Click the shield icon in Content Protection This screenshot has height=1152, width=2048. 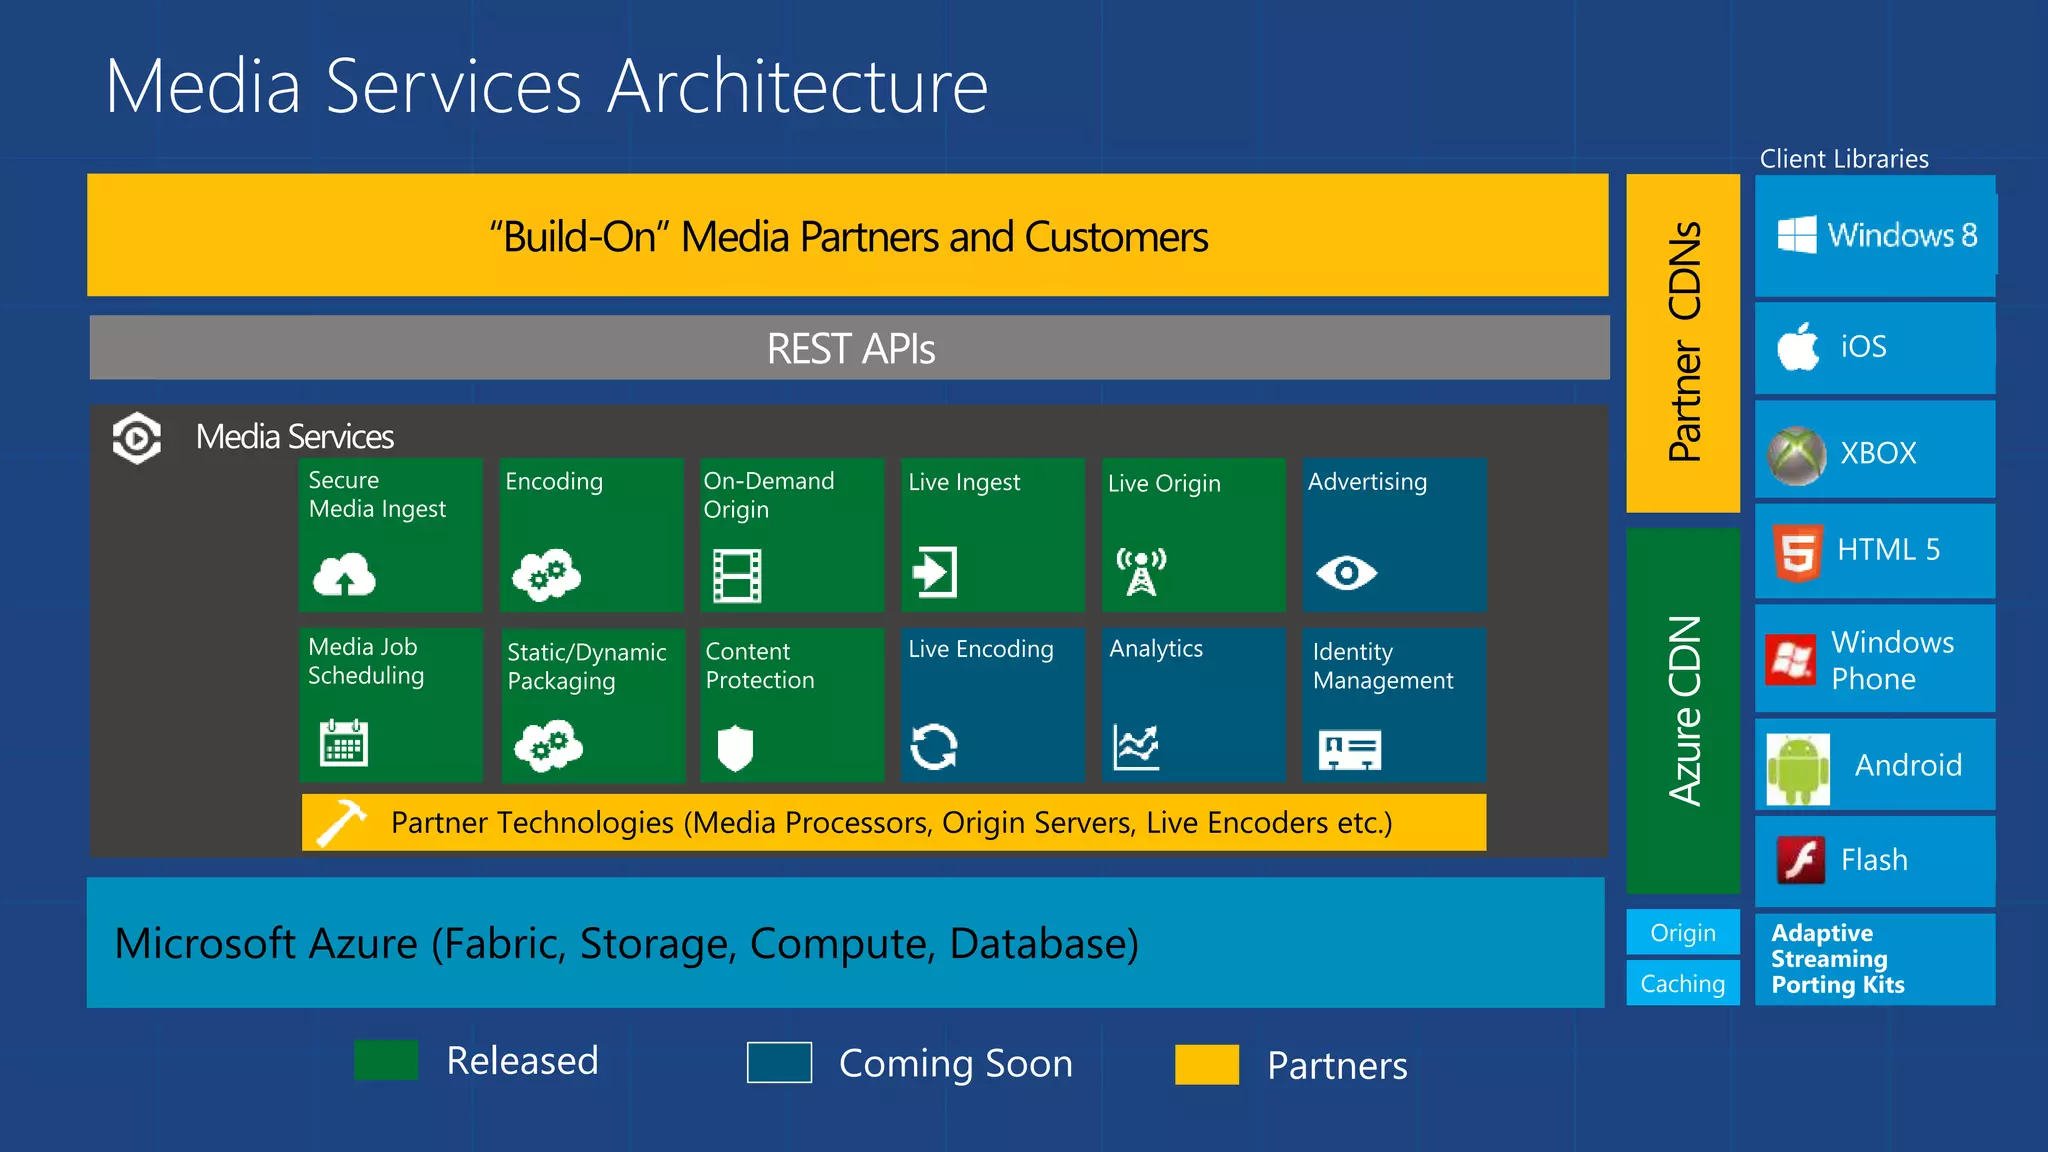click(x=735, y=748)
